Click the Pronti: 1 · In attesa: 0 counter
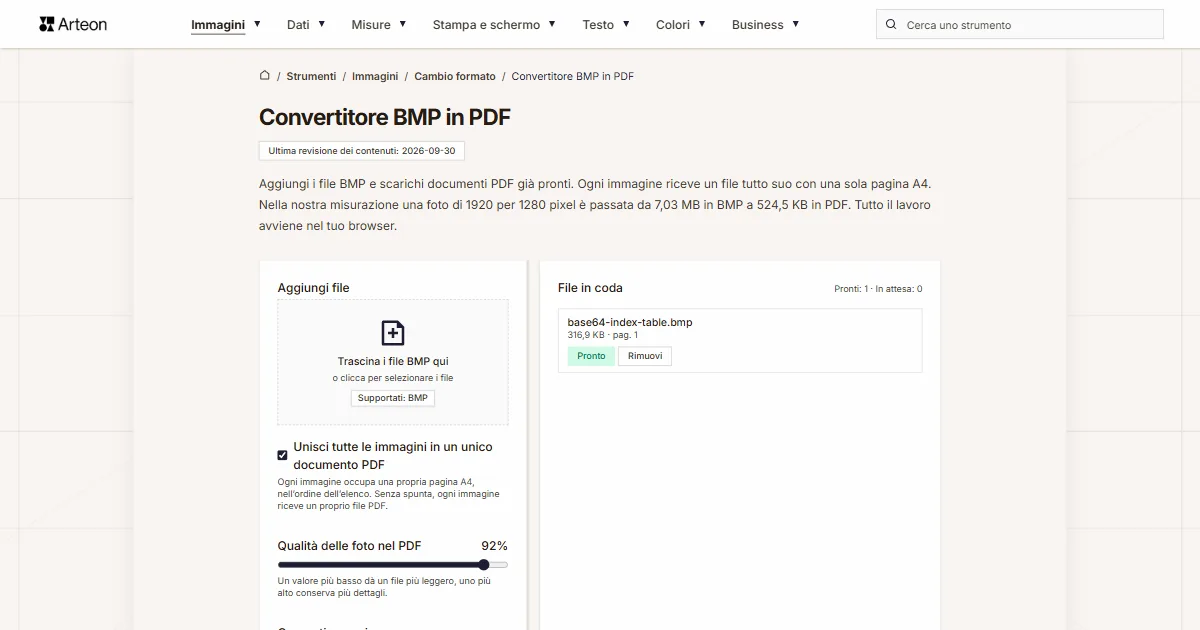1200x630 pixels. 878,289
